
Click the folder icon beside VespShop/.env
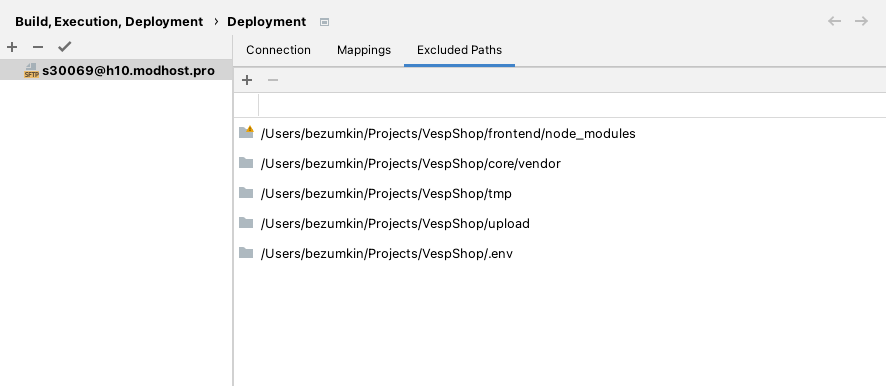click(x=246, y=253)
